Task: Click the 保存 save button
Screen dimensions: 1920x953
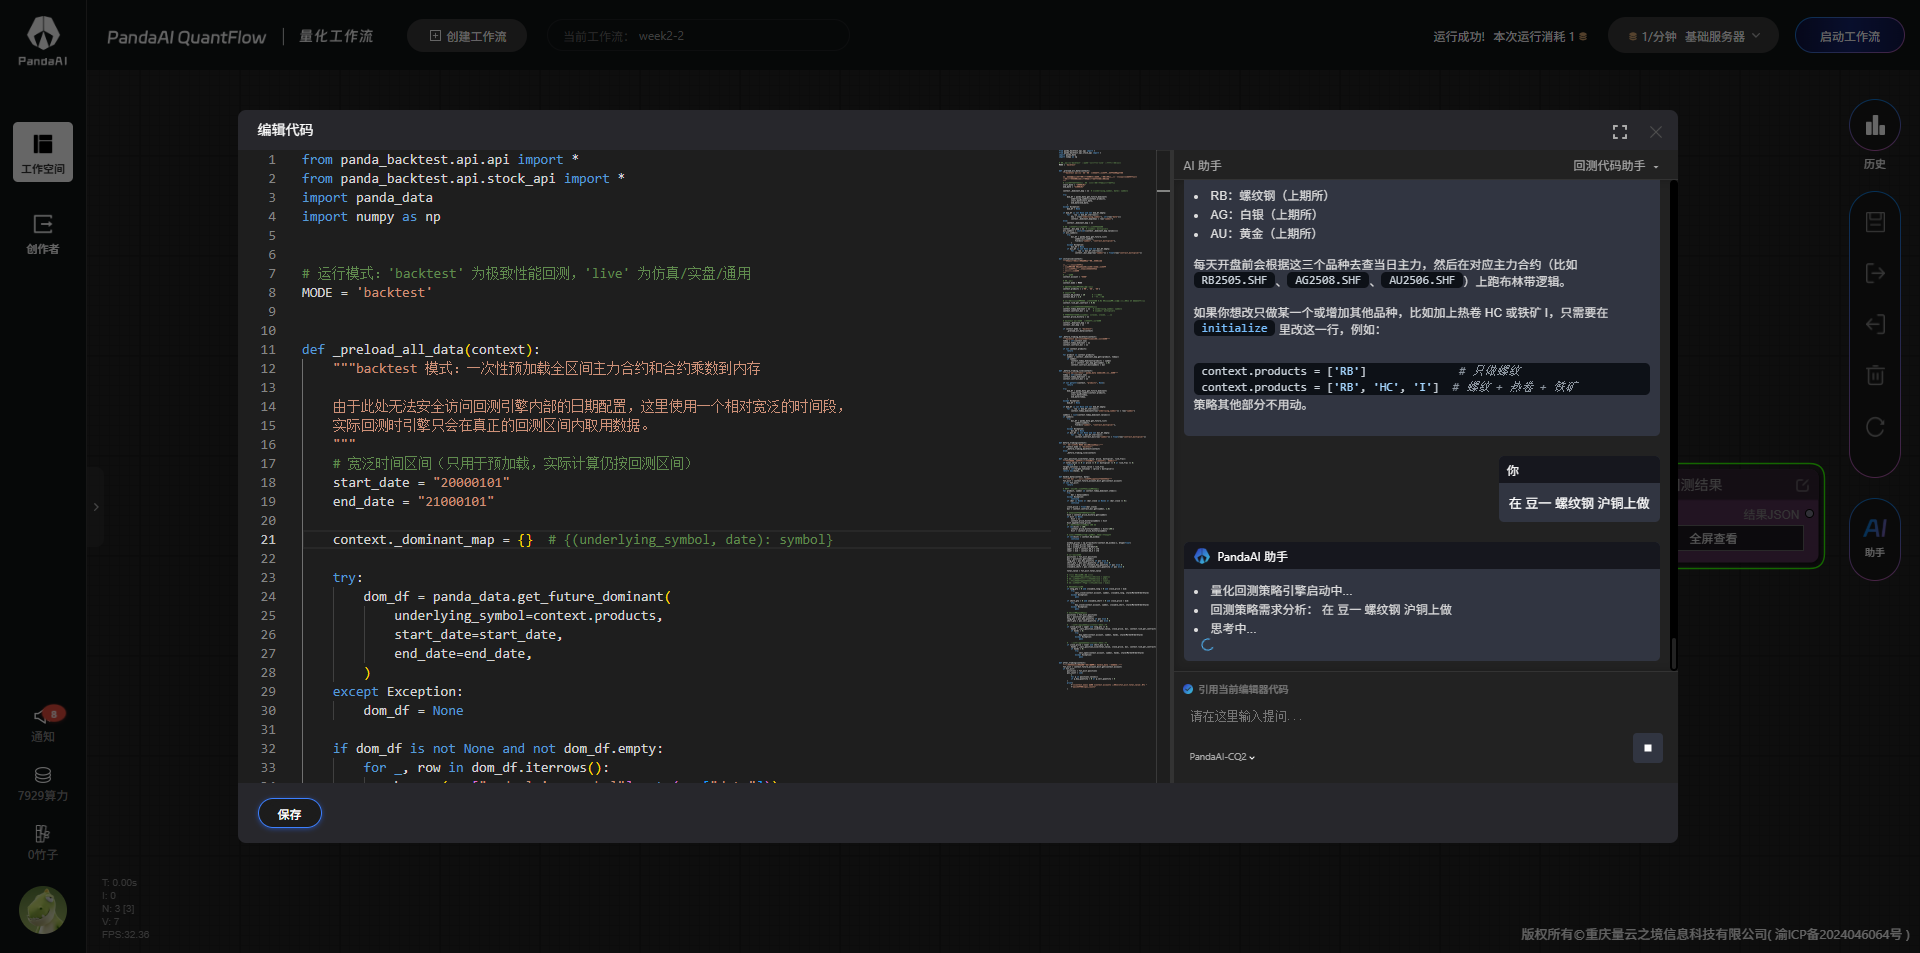Action: click(289, 814)
